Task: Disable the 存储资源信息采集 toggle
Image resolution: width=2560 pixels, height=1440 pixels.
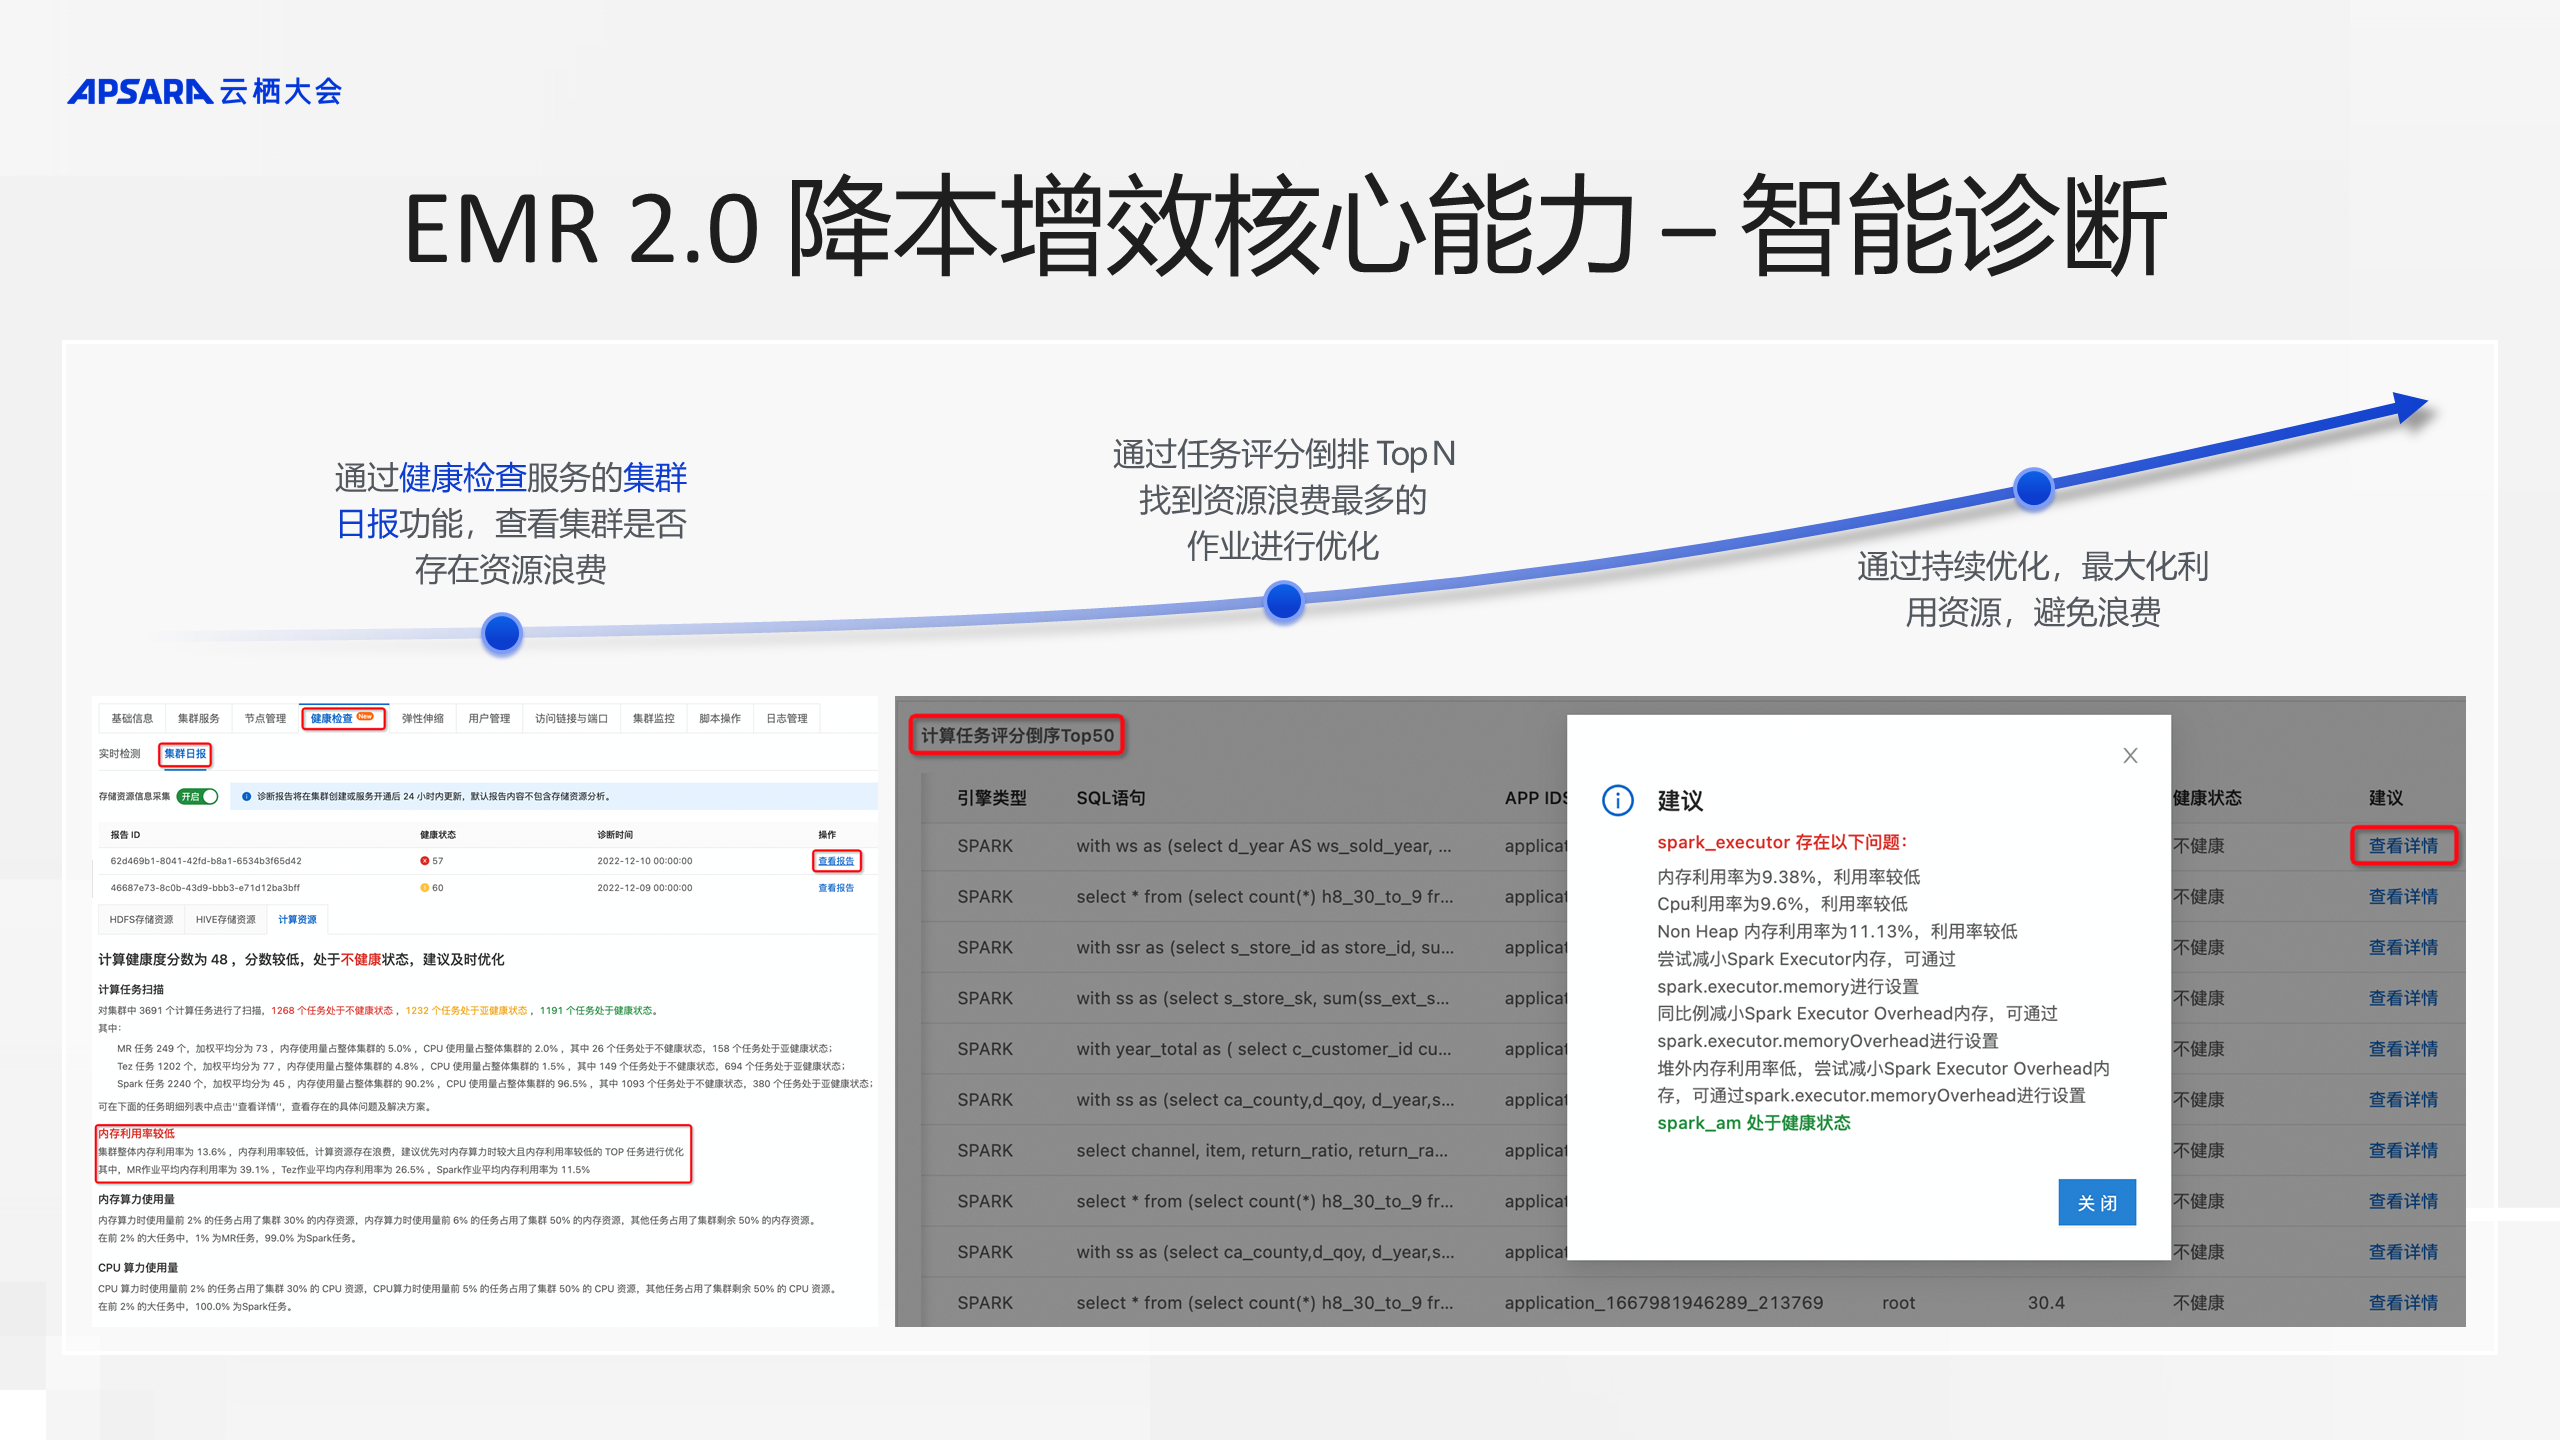Action: coord(197,797)
